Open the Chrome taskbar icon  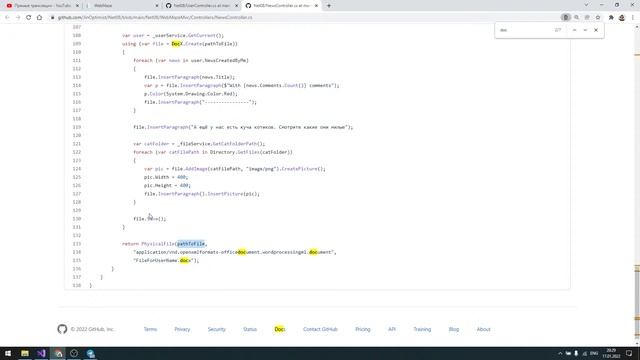[x=58, y=353]
